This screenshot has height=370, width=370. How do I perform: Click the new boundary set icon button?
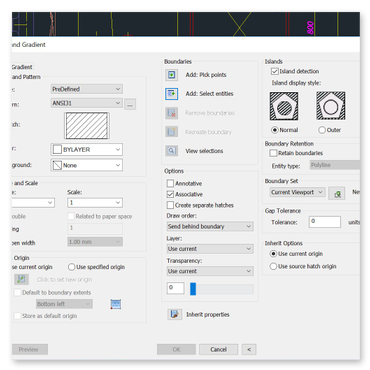pyautogui.click(x=337, y=193)
